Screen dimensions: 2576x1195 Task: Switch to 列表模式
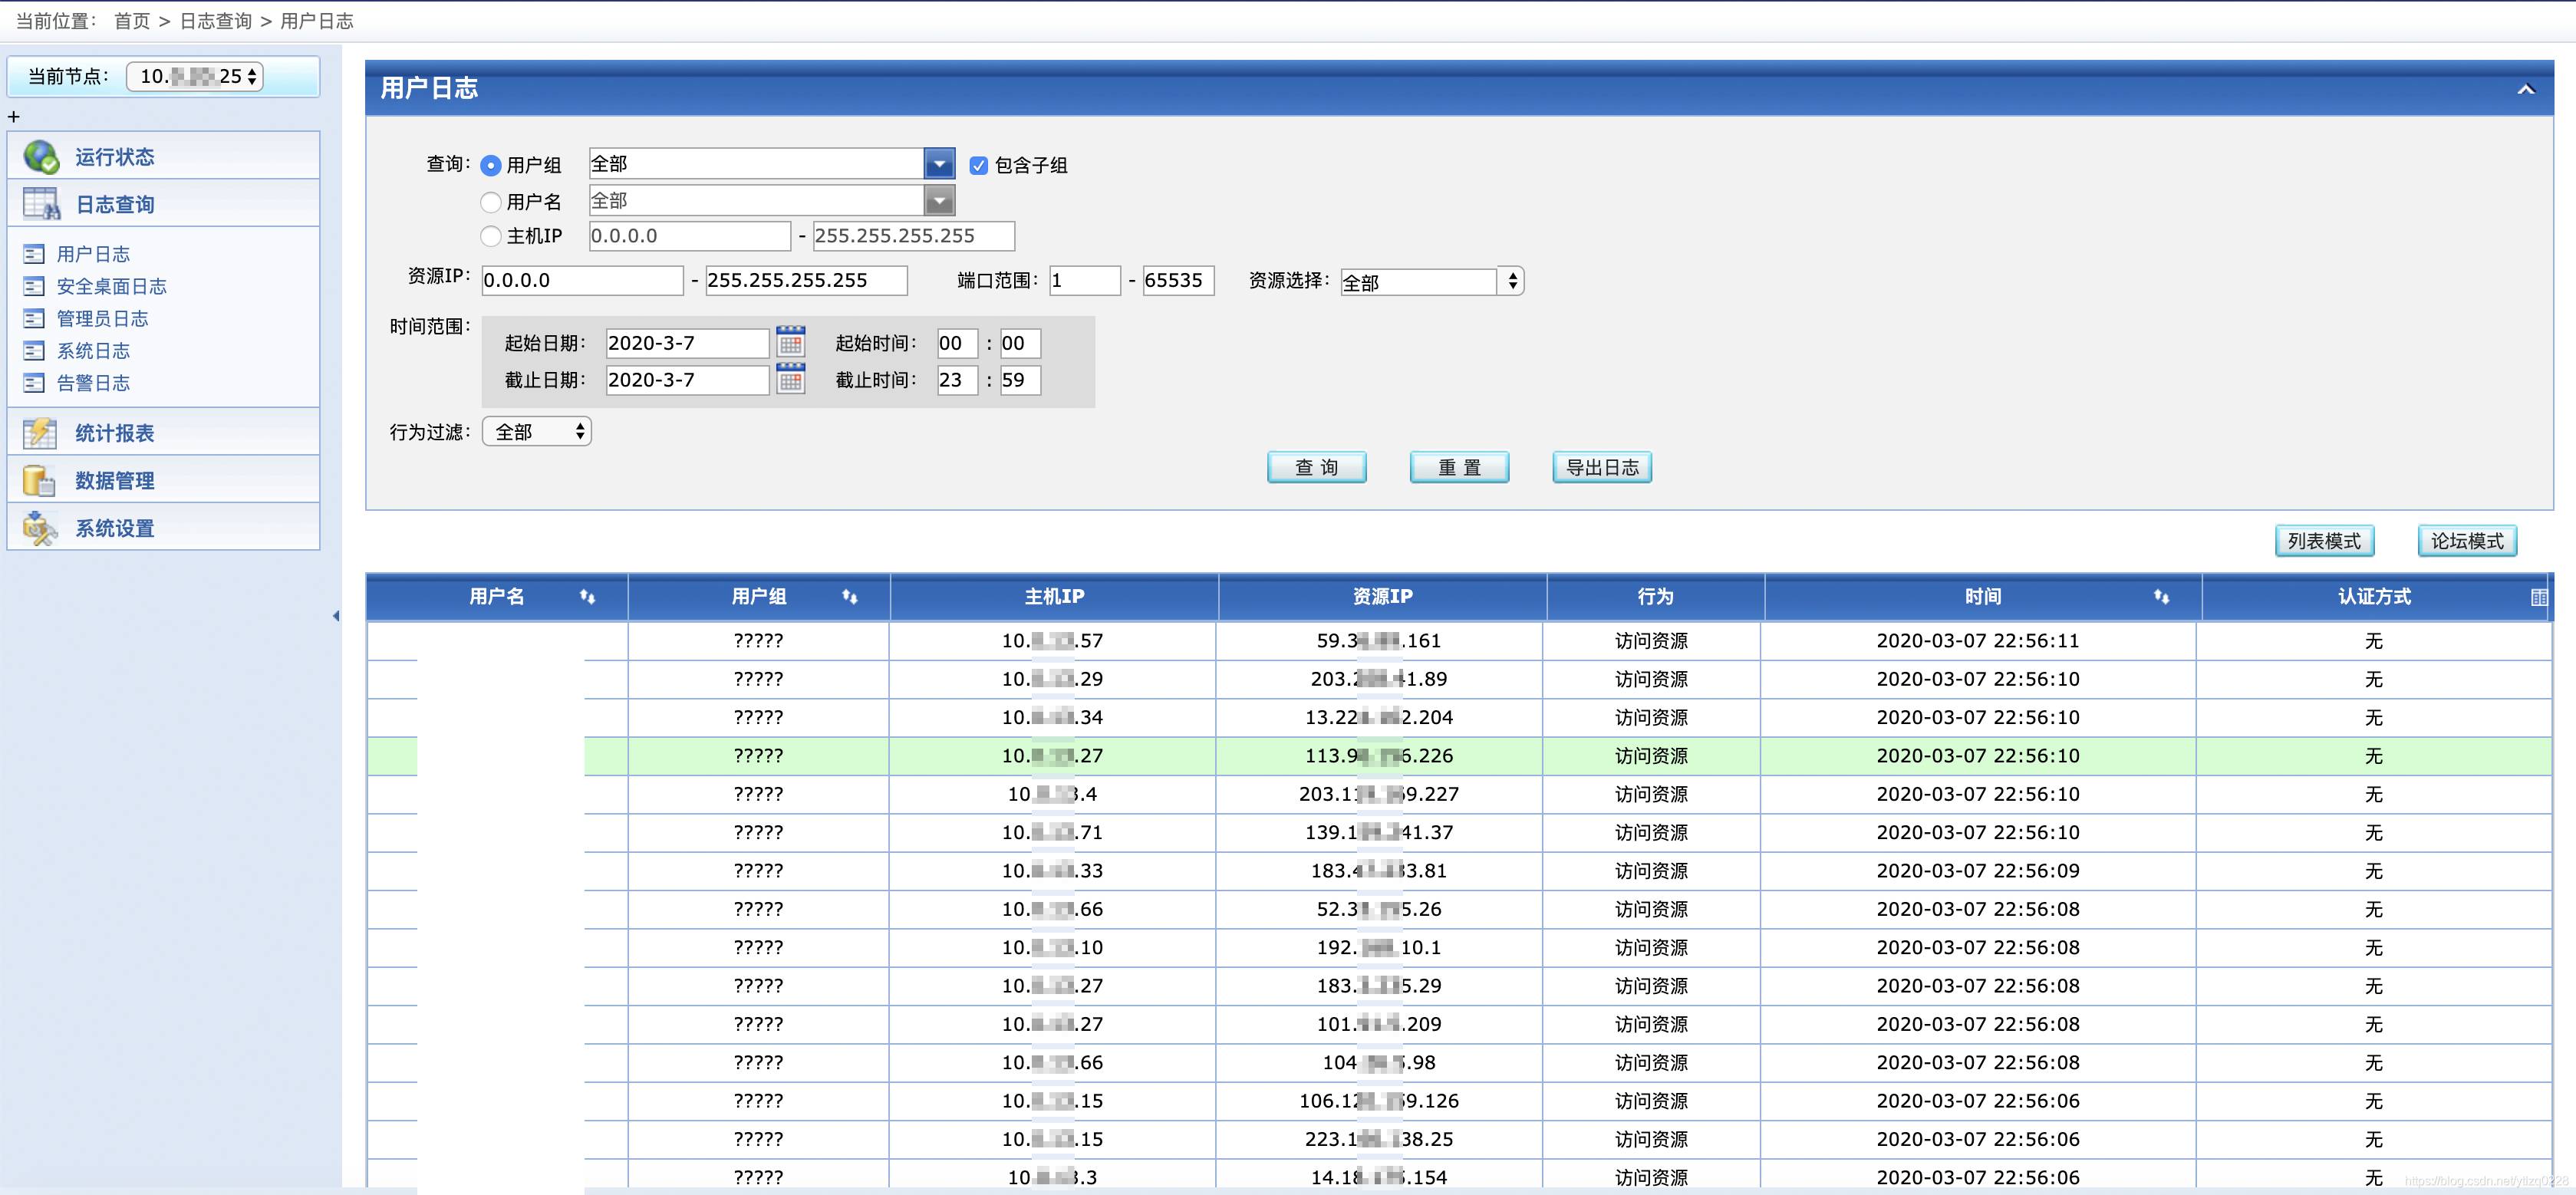[x=2324, y=540]
